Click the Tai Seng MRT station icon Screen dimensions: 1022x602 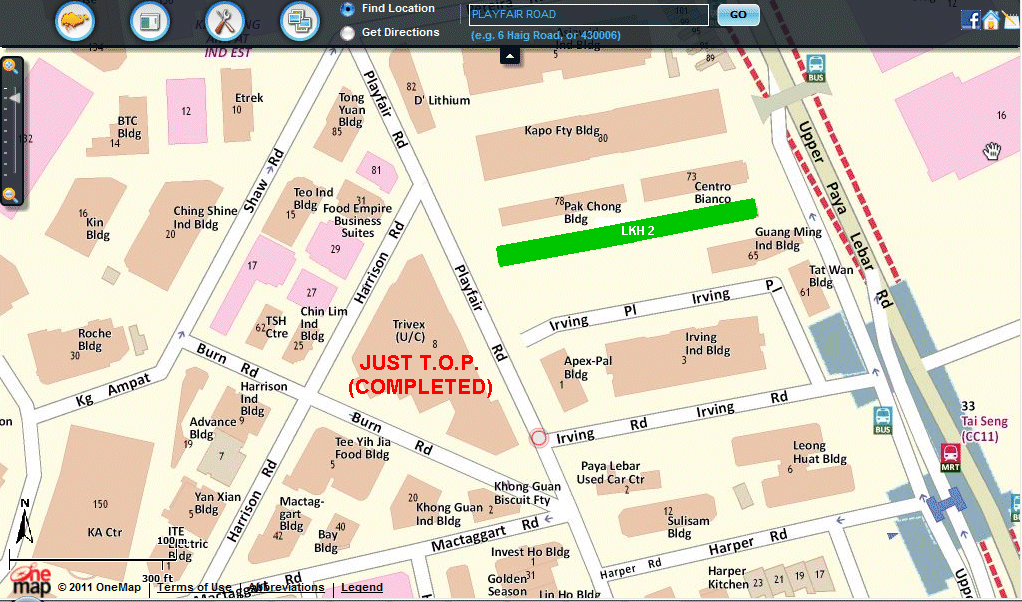[950, 456]
